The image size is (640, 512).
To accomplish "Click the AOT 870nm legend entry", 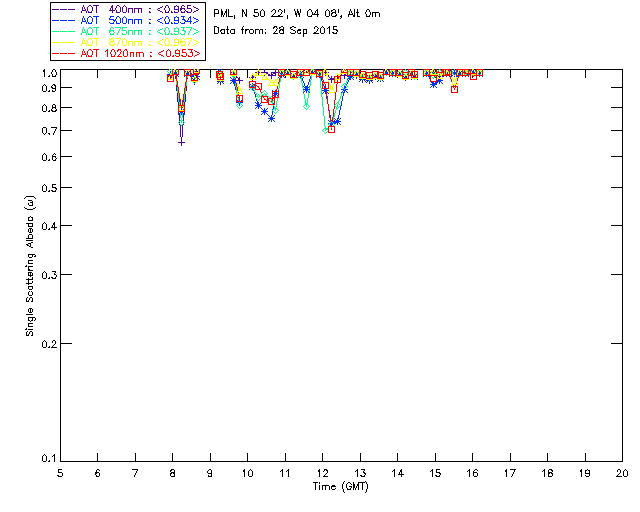I will click(126, 42).
